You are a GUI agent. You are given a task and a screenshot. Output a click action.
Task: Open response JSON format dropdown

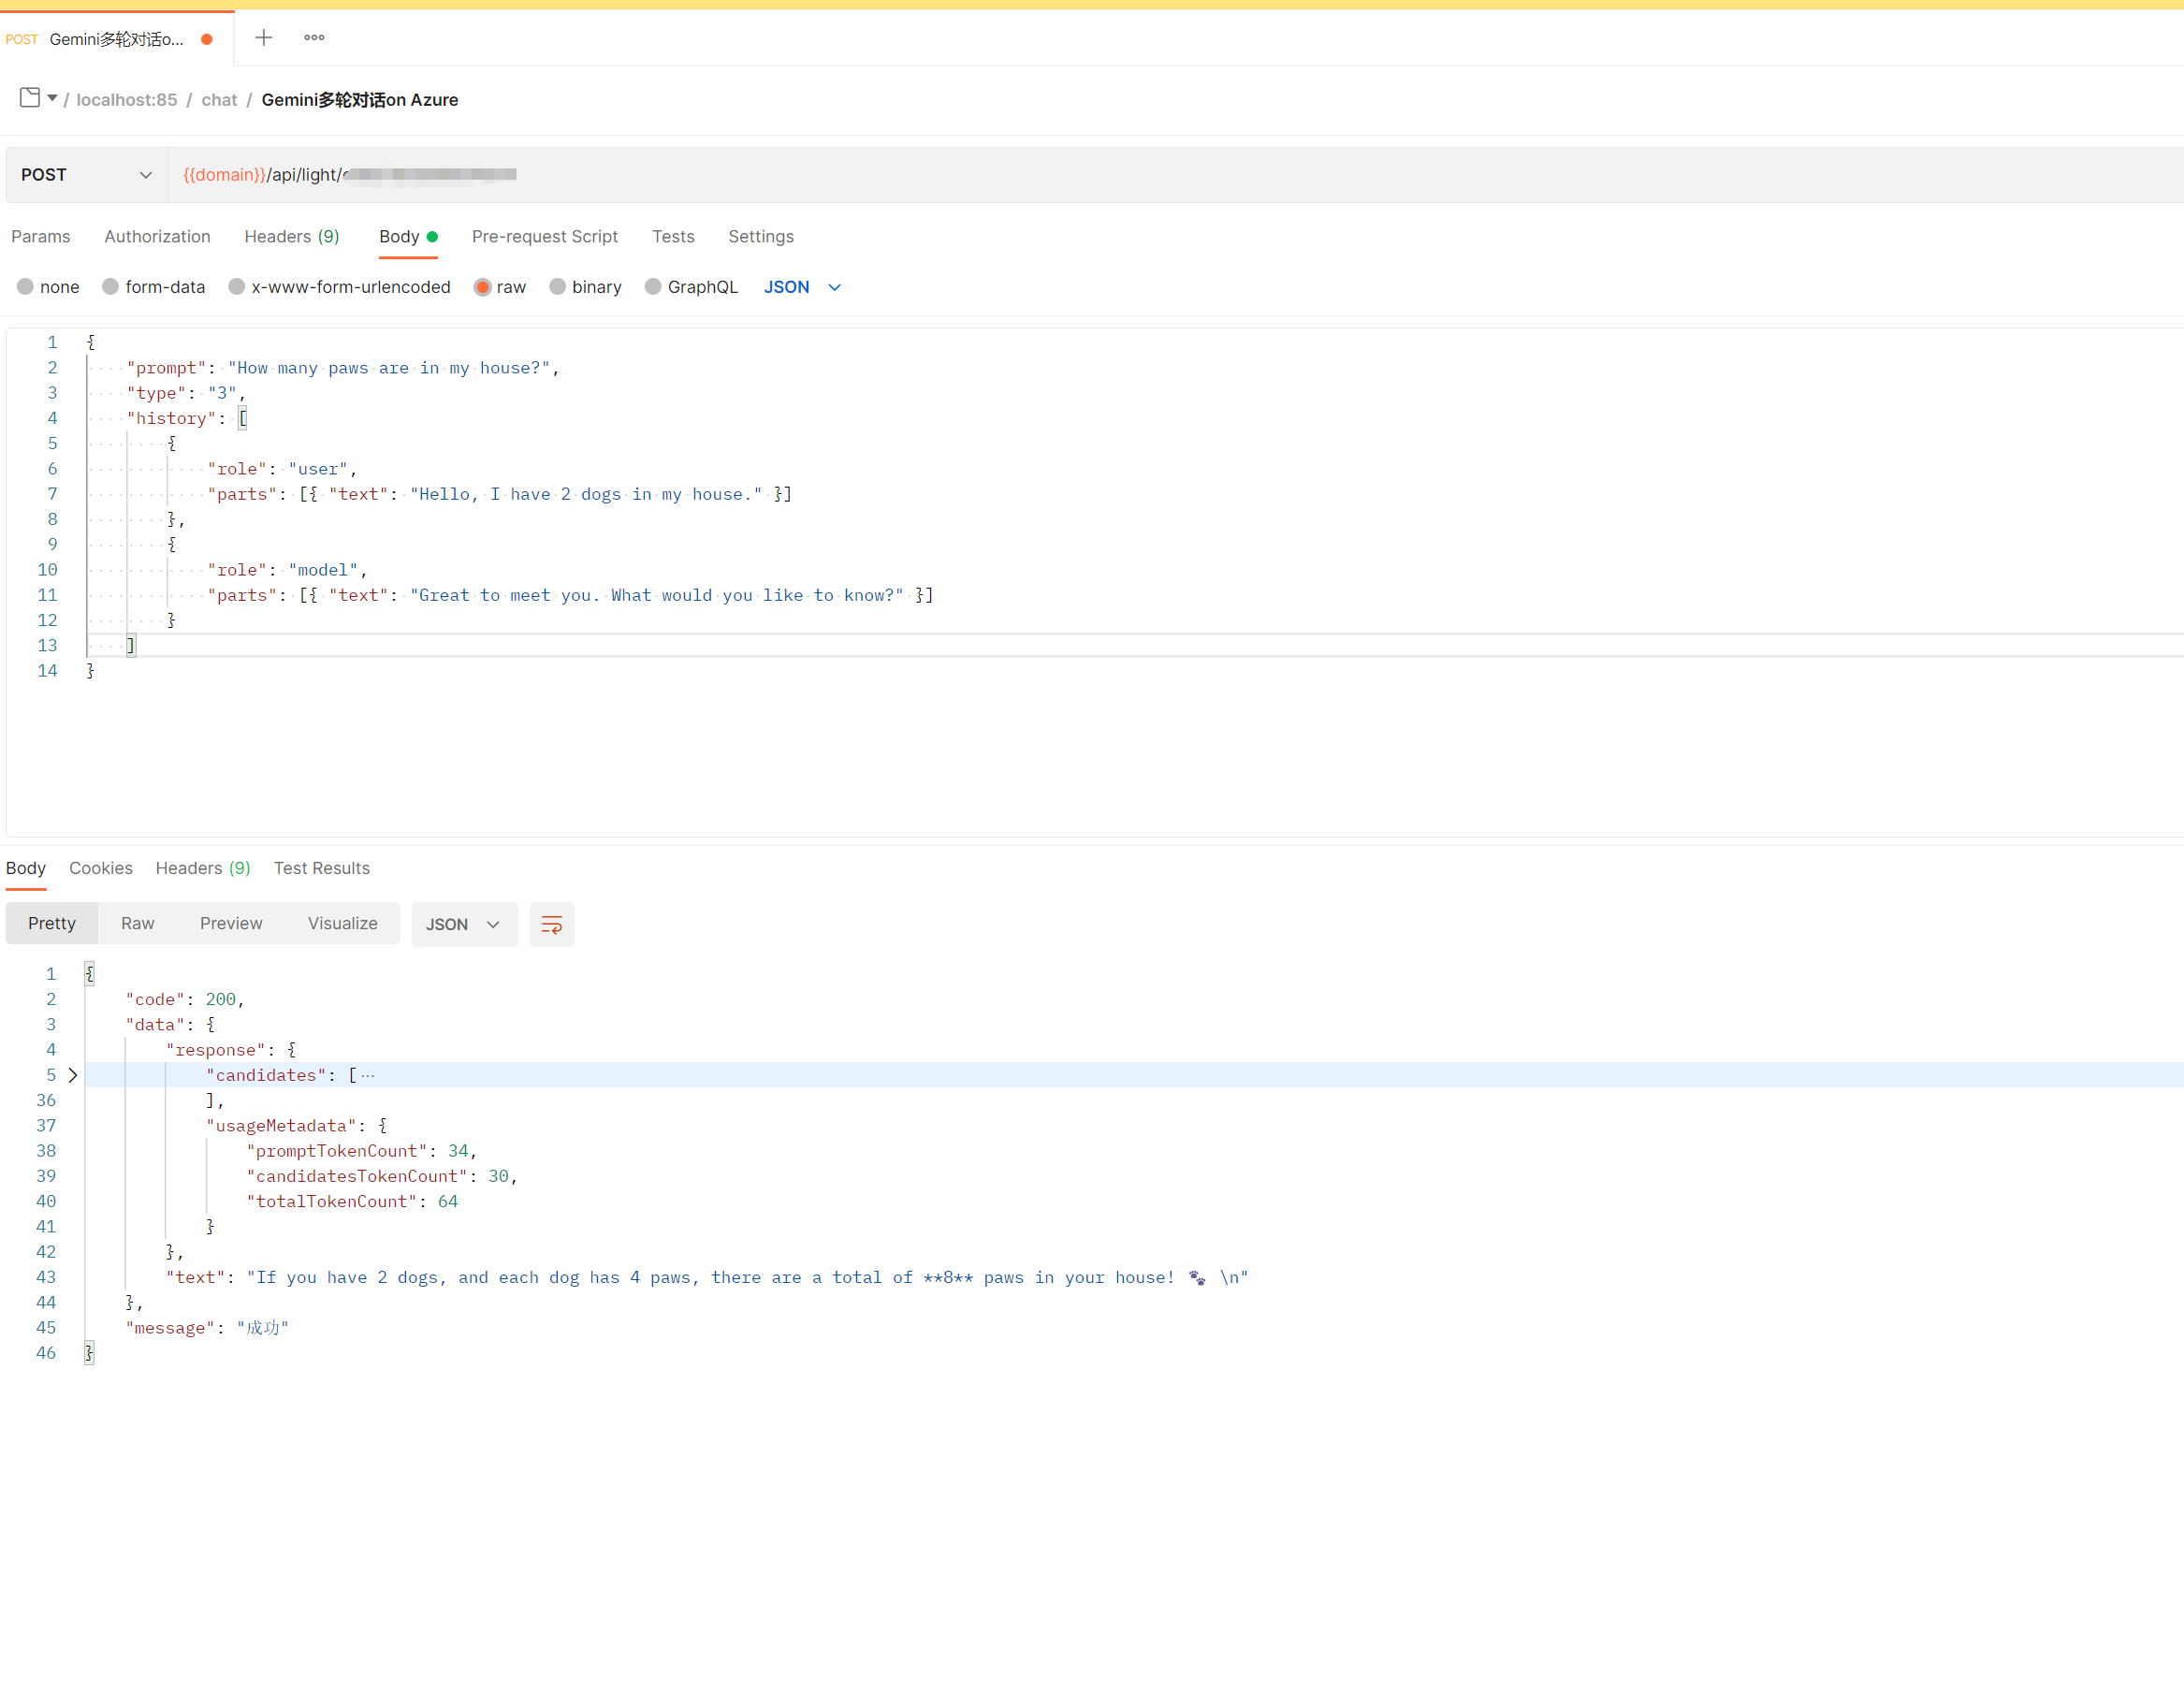463,924
